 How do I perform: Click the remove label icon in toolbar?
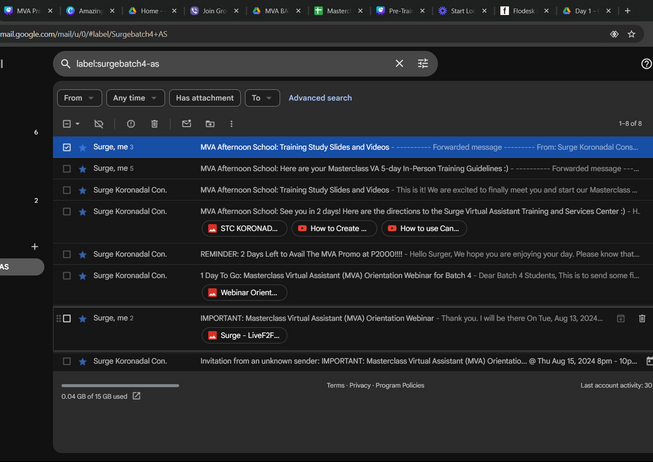click(x=99, y=124)
